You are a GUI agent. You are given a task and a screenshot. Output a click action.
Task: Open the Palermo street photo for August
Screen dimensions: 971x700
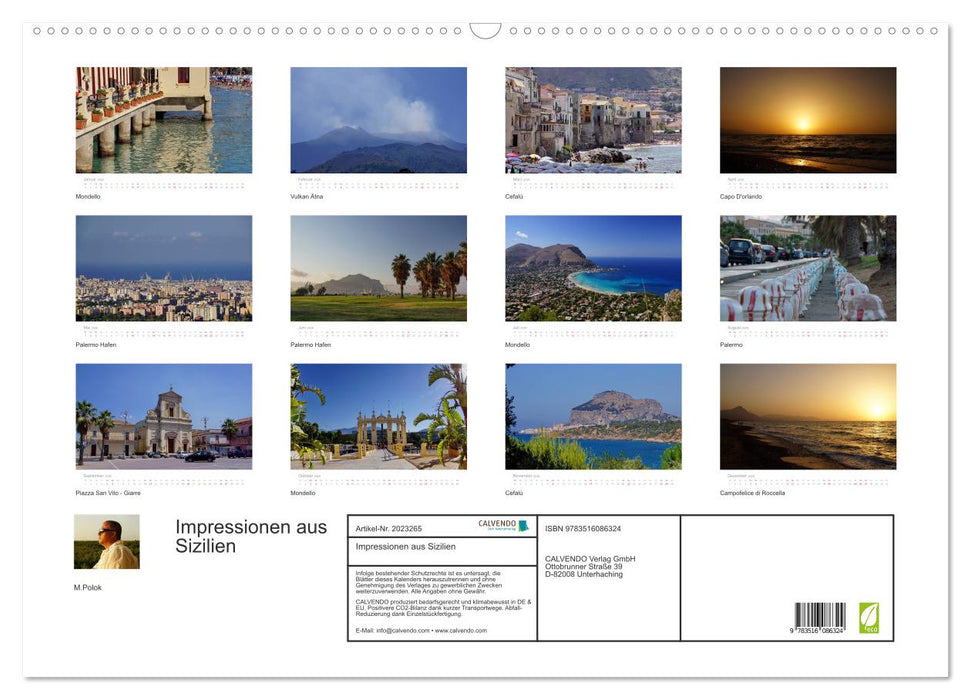click(x=807, y=267)
